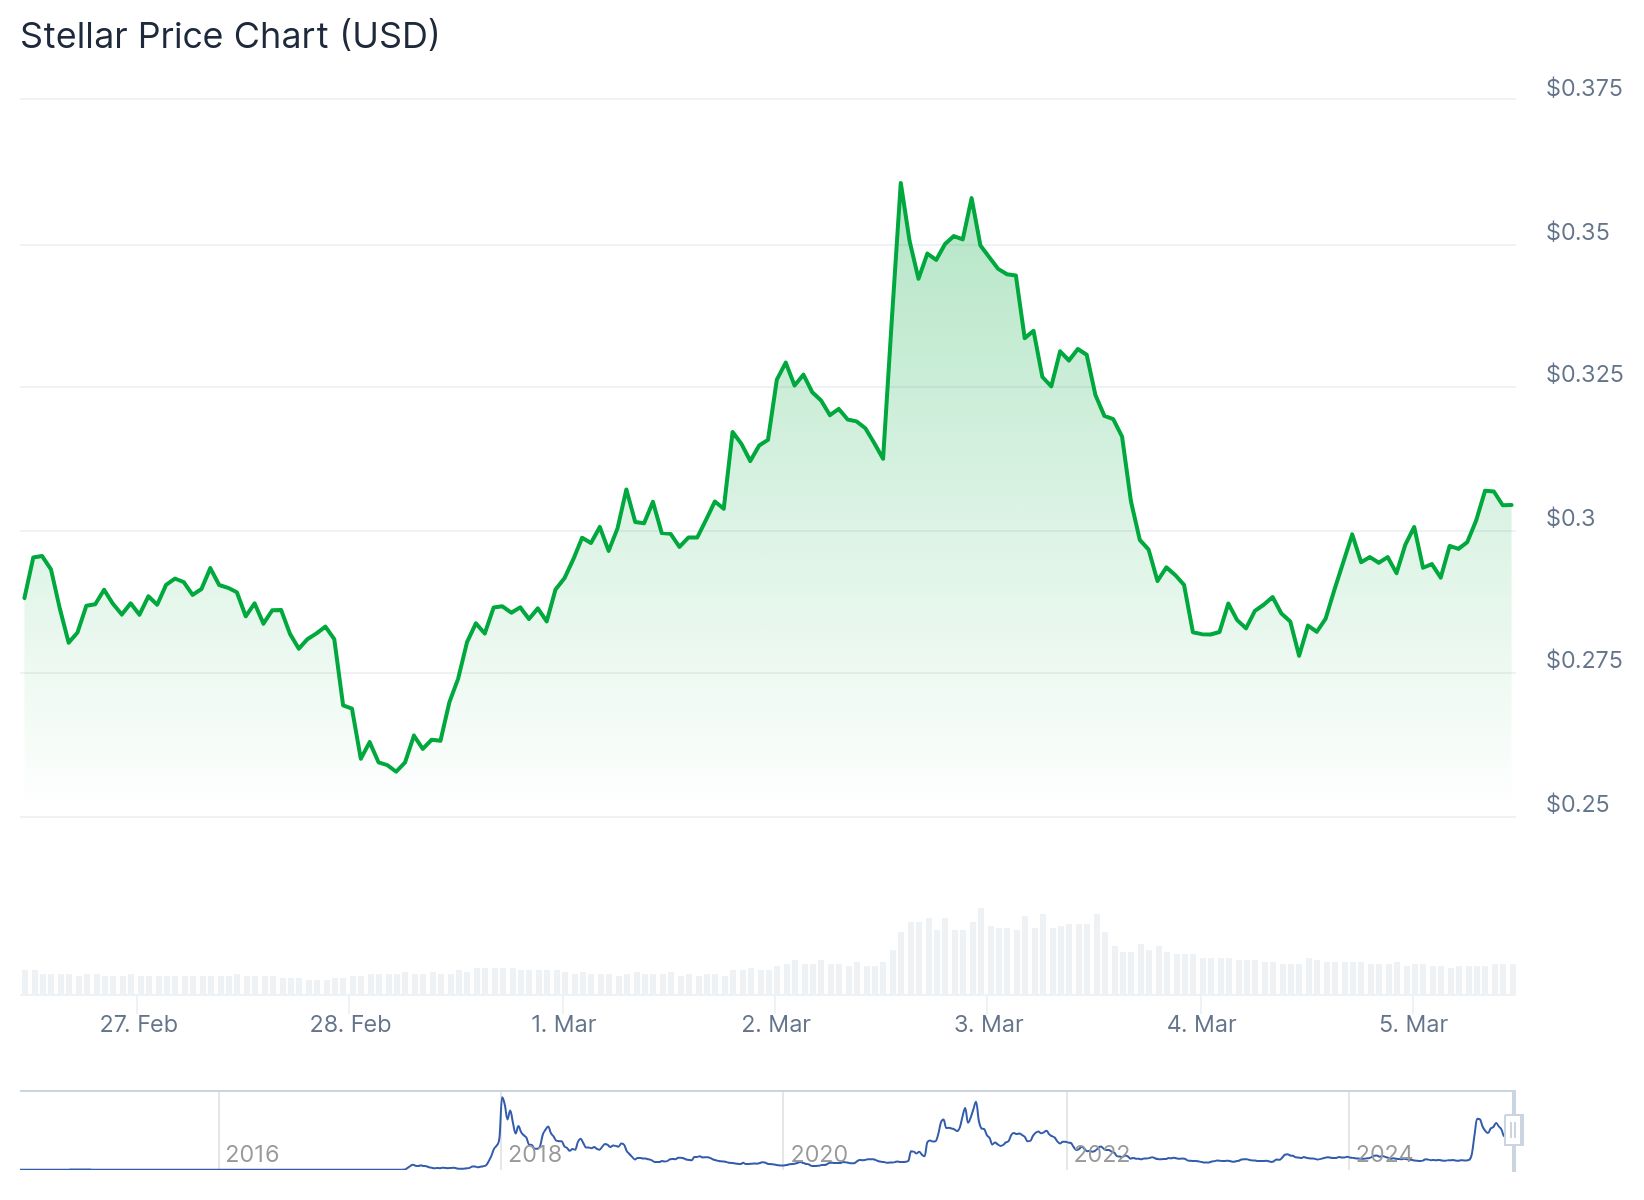Click the 2. Mar date label
1644x1200 pixels.
coord(776,1024)
